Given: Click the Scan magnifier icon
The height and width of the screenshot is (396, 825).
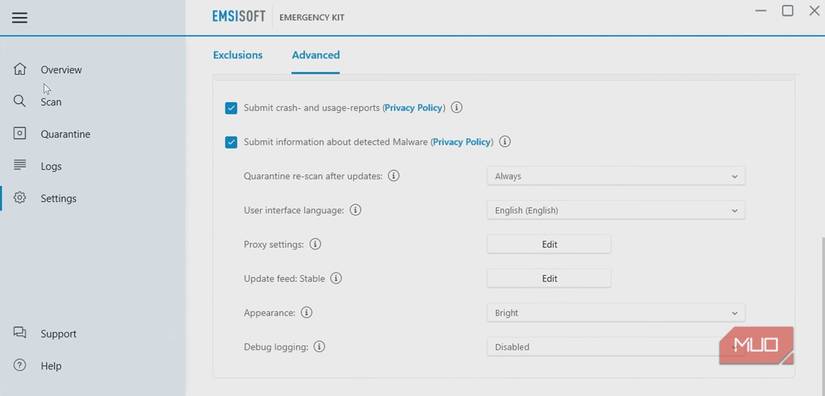Looking at the screenshot, I should click(19, 101).
